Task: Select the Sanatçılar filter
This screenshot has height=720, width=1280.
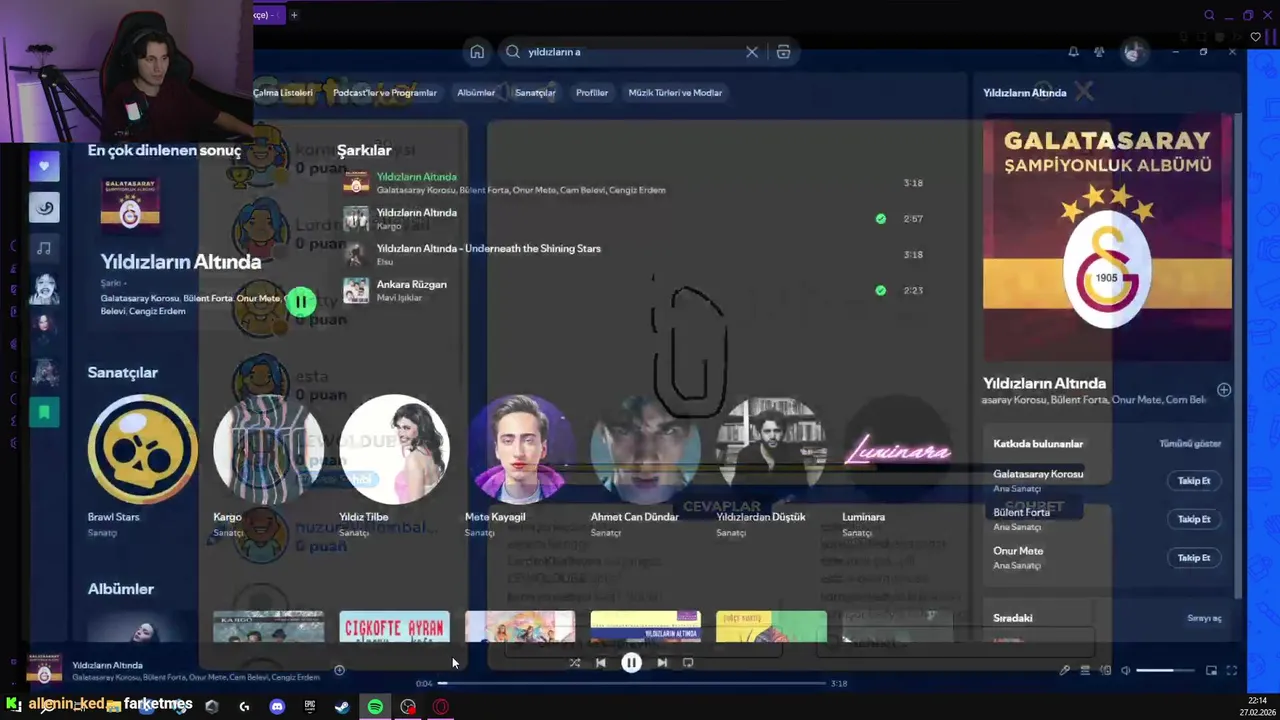Action: tap(535, 92)
